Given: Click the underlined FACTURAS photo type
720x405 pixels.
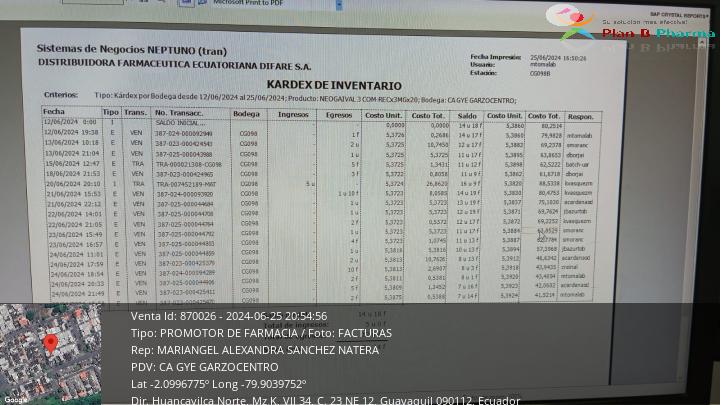Looking at the screenshot, I should 365,333.
